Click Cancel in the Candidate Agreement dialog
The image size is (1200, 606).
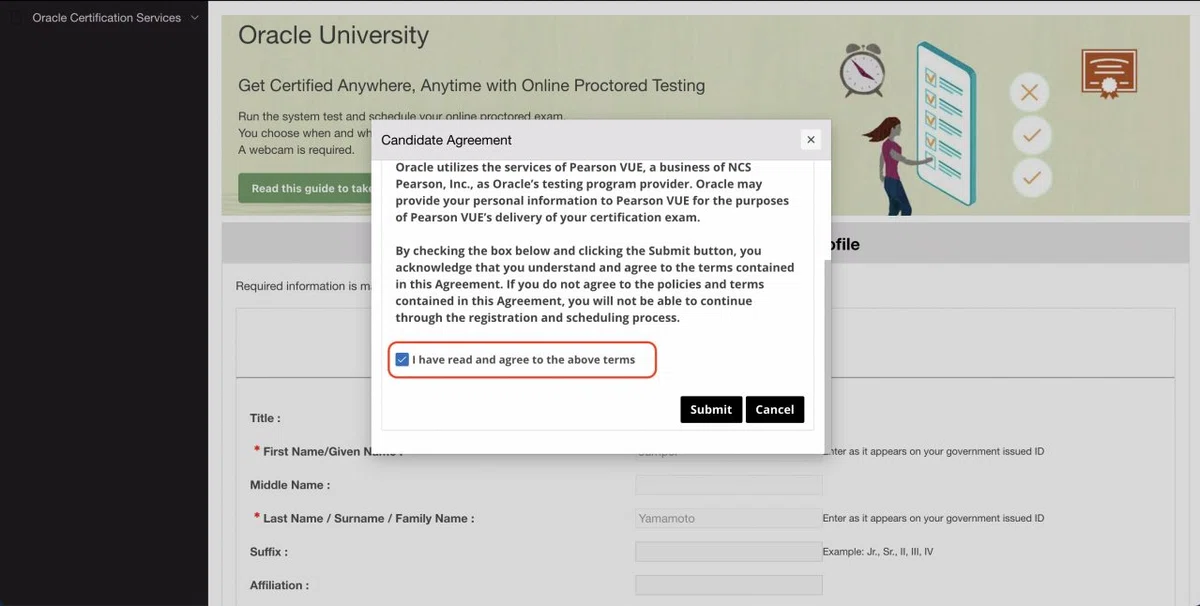(x=775, y=409)
